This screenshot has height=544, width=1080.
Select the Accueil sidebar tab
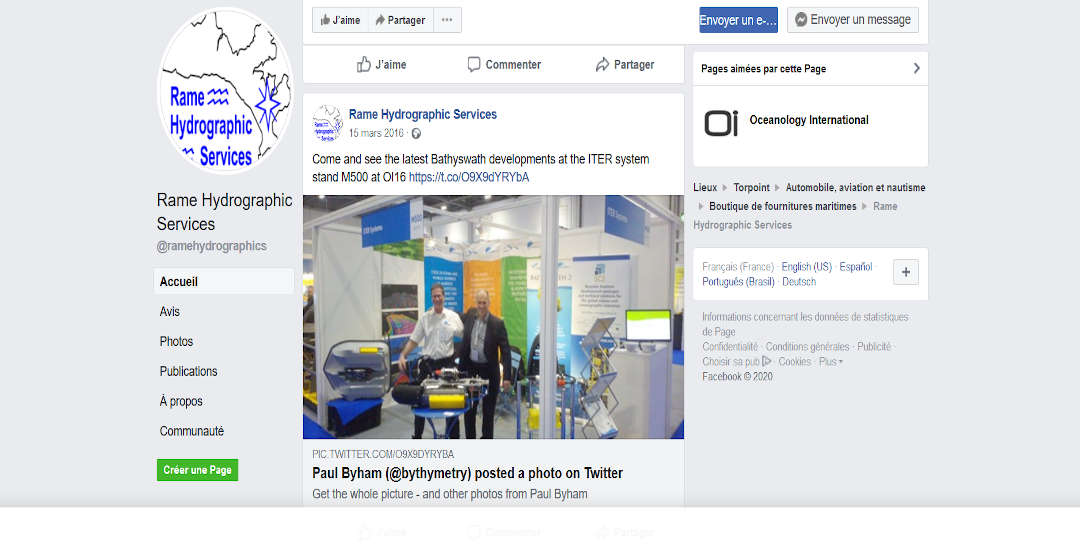coord(224,282)
